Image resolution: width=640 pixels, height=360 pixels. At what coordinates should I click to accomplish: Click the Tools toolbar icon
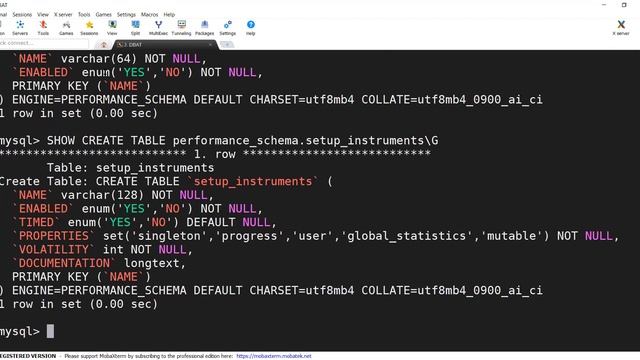(x=43, y=28)
